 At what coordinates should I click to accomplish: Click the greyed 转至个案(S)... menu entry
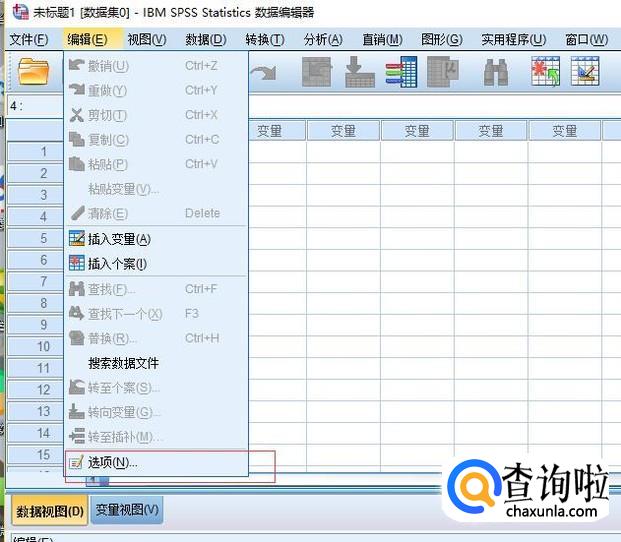click(156, 388)
